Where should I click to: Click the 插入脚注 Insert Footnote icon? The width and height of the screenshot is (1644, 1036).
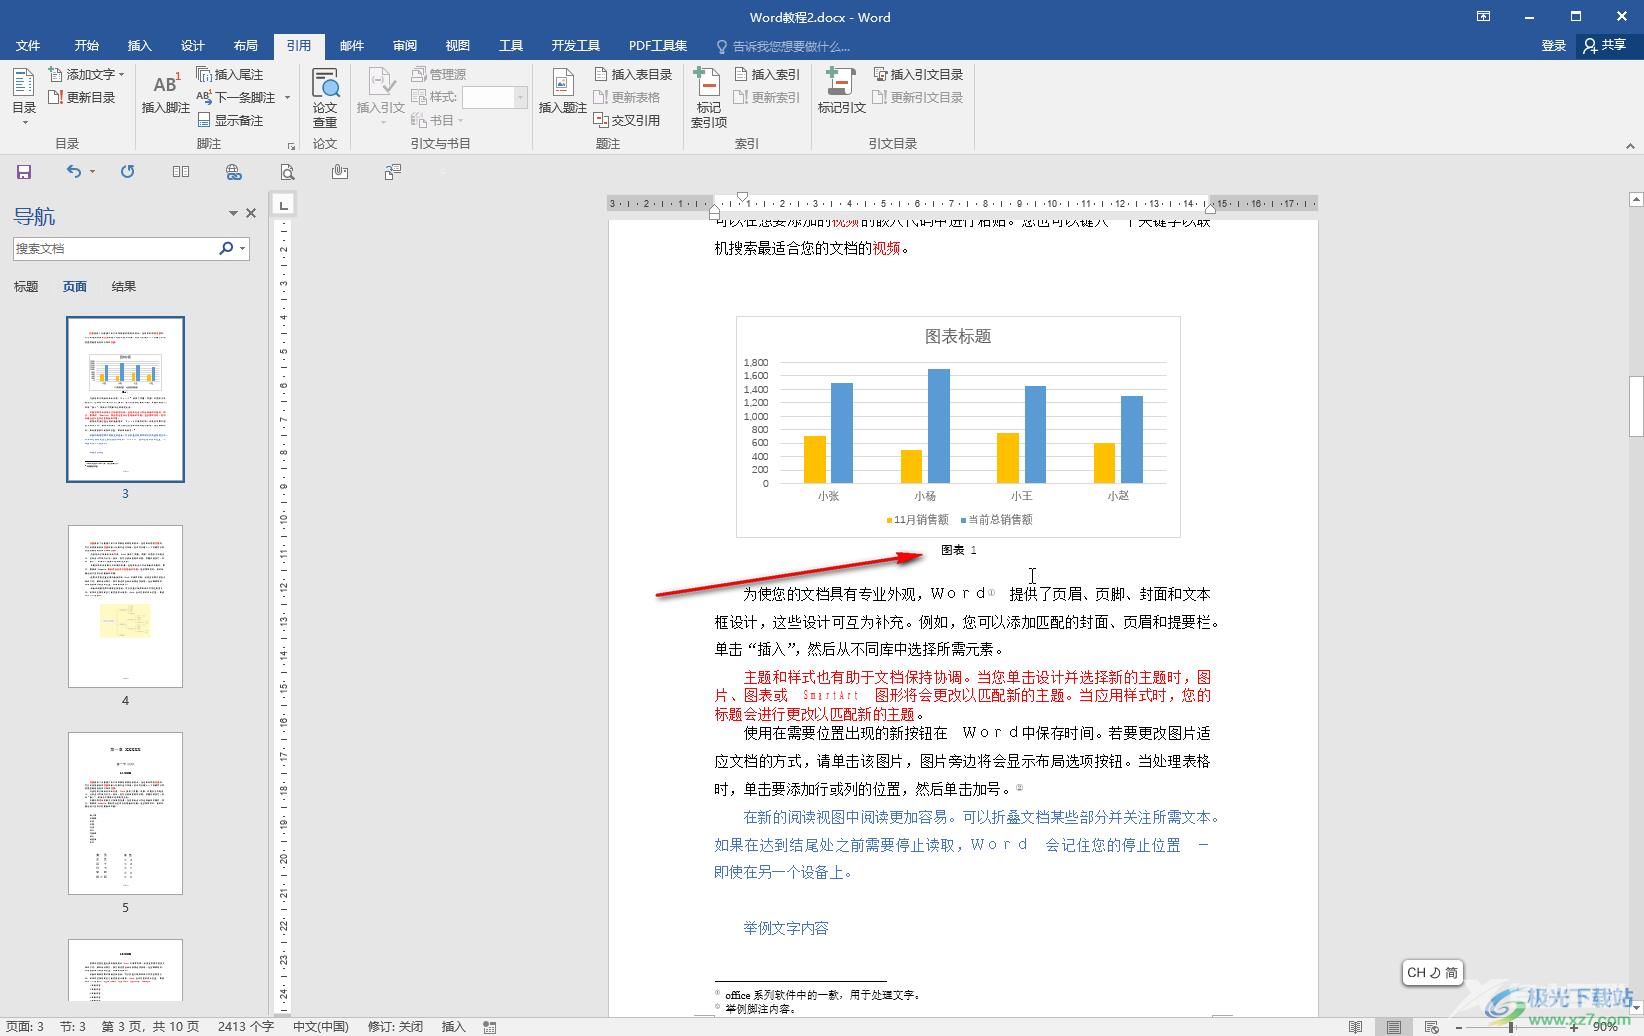point(166,92)
